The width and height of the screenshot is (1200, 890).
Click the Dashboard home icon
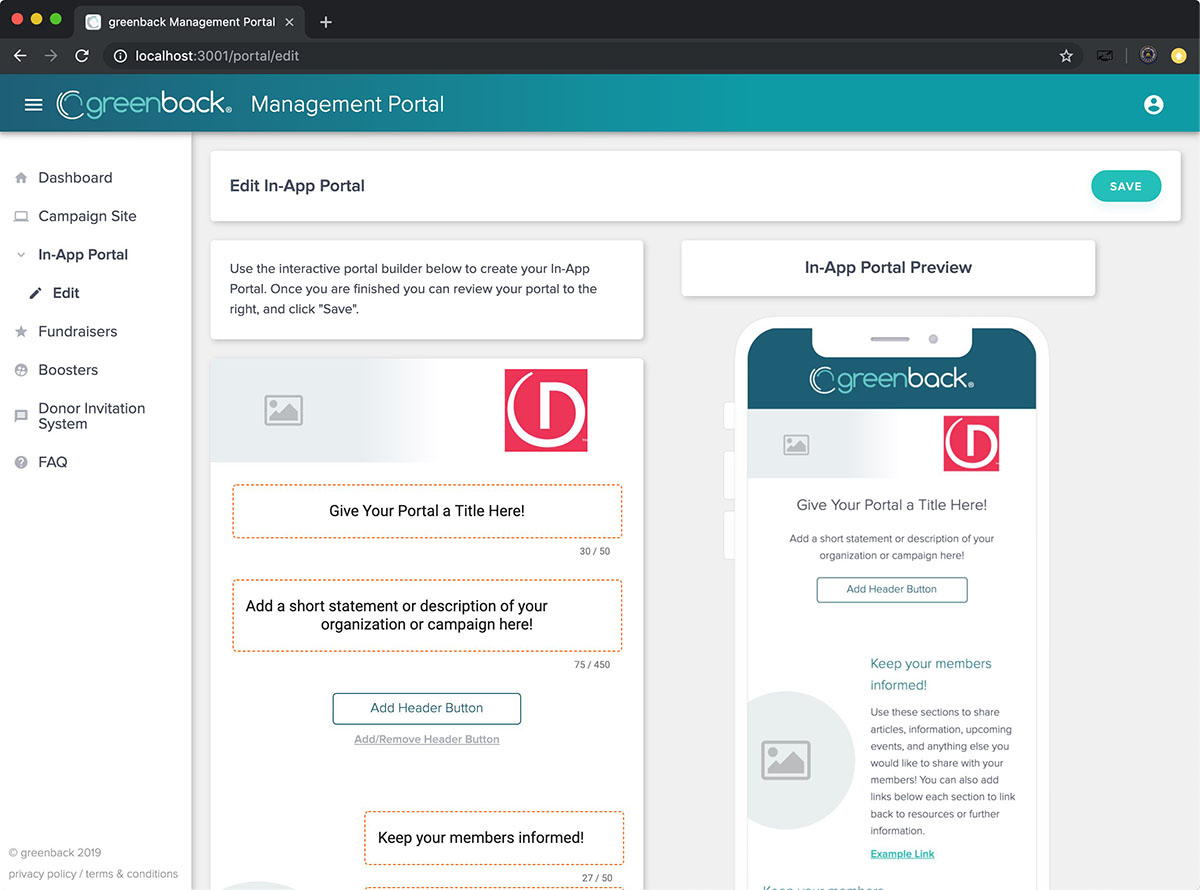tap(21, 178)
